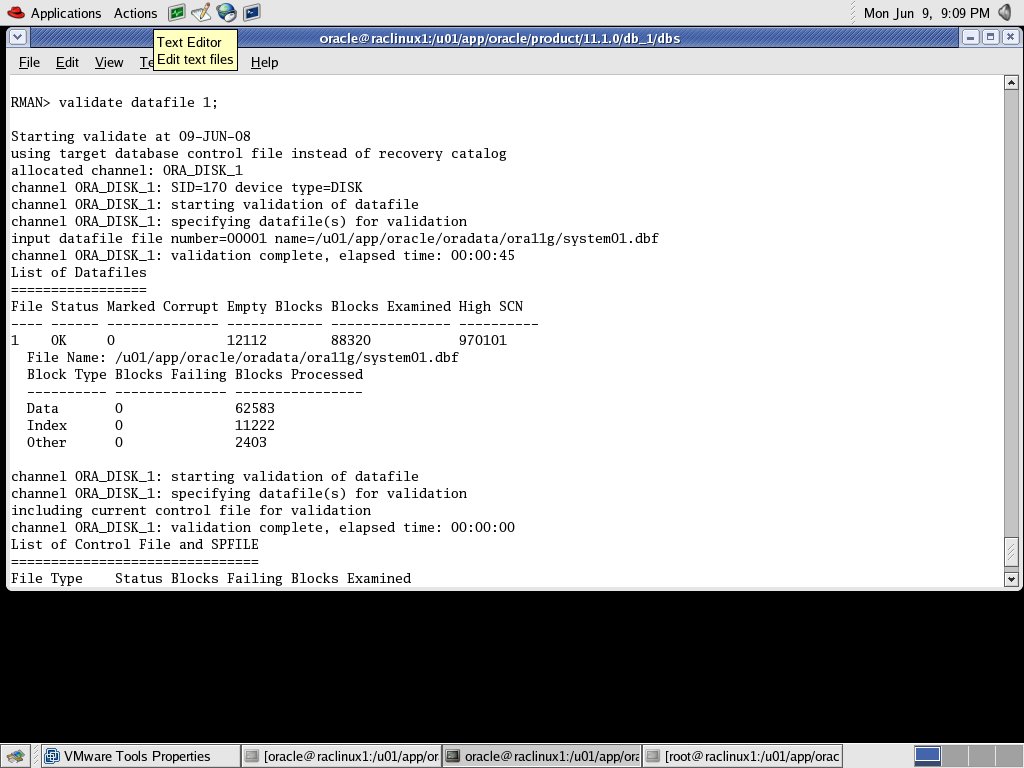The image size is (1024, 768).
Task: Click the elapsed time 00:00:45 line
Action: point(263,255)
